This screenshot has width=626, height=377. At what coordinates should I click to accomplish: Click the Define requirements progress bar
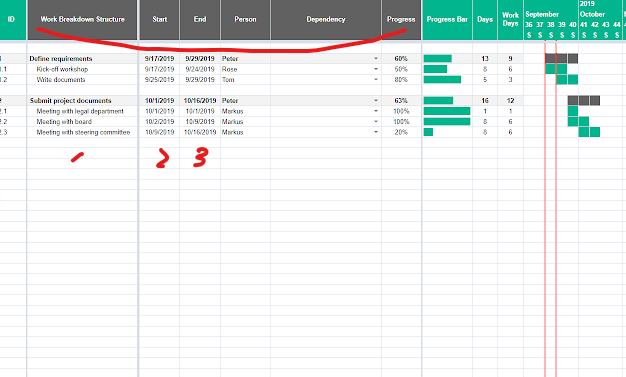click(x=438, y=59)
